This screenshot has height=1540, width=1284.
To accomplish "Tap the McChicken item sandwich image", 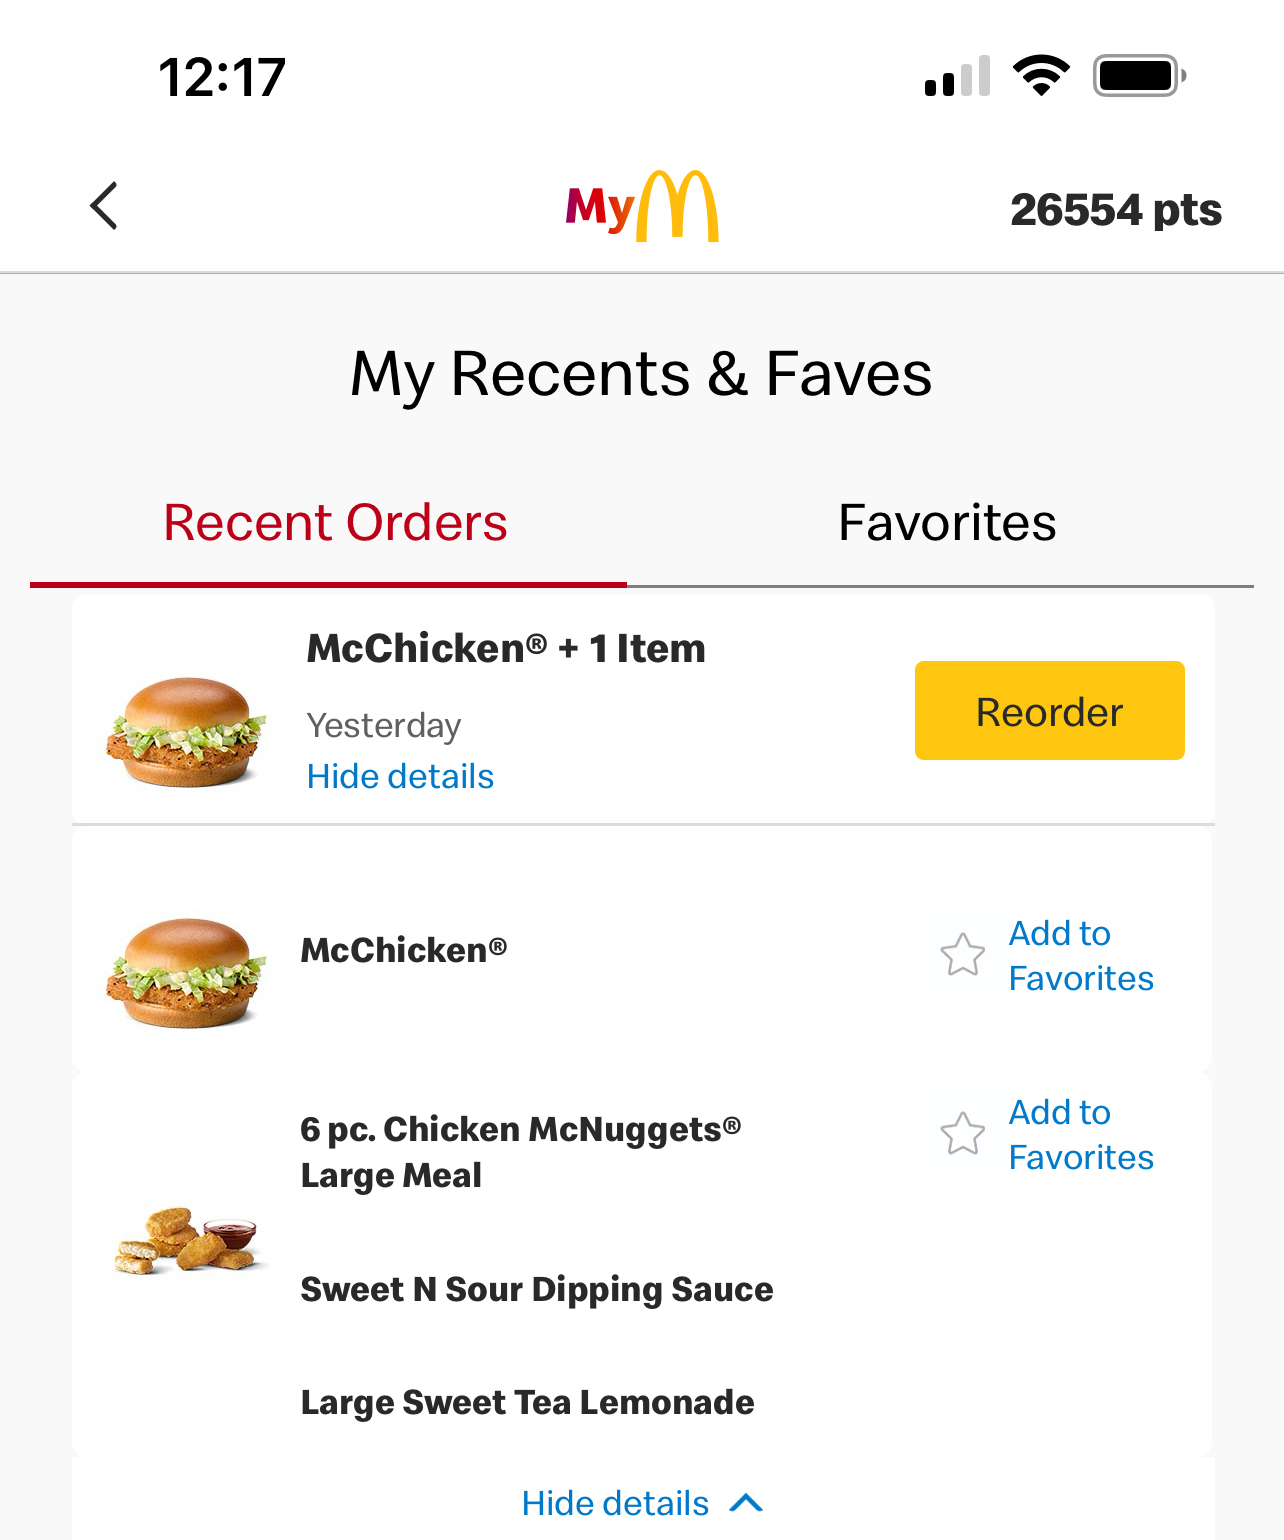I will 186,972.
